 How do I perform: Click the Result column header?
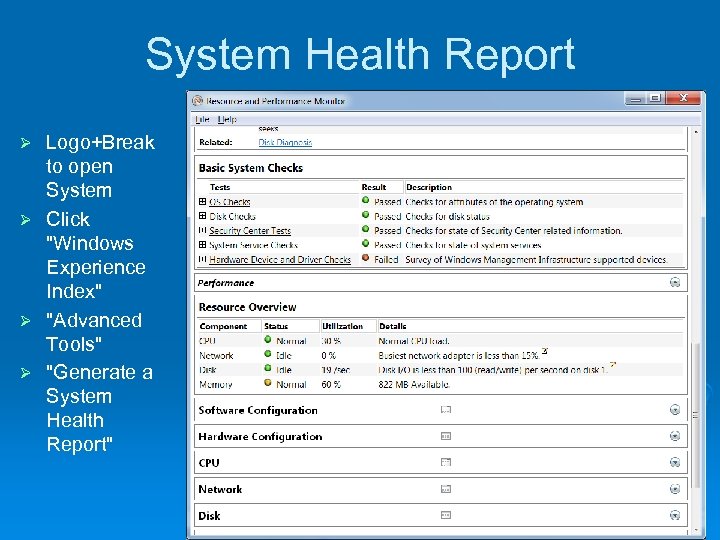374,187
